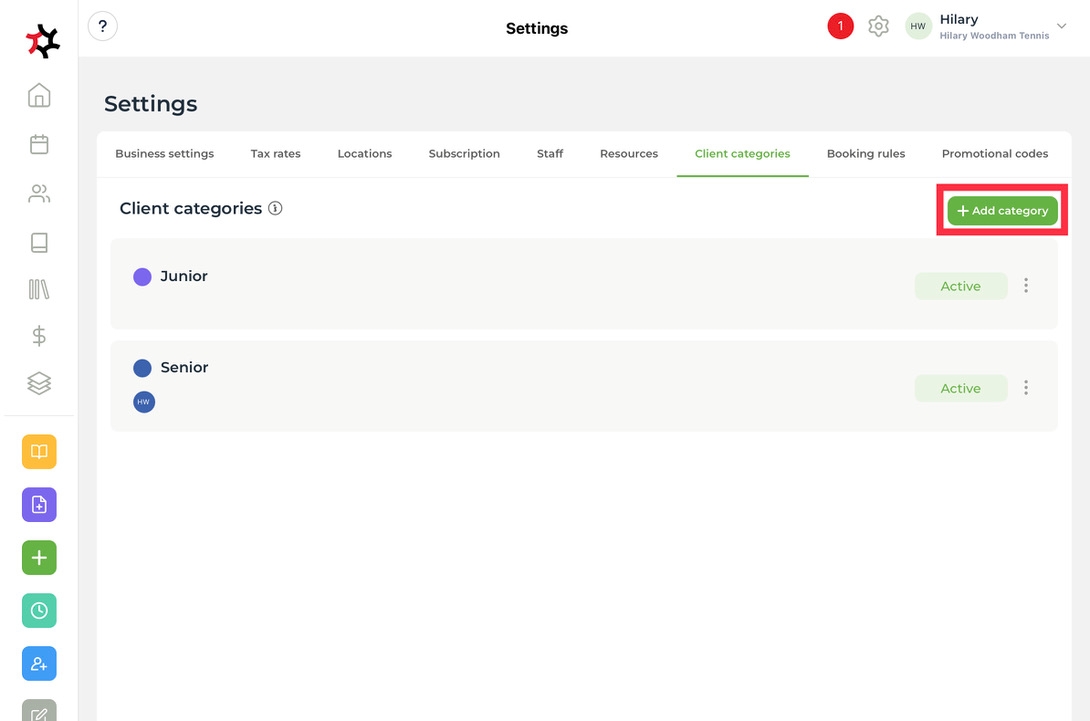
Task: Open the Clients people icon in sidebar
Action: 39,194
